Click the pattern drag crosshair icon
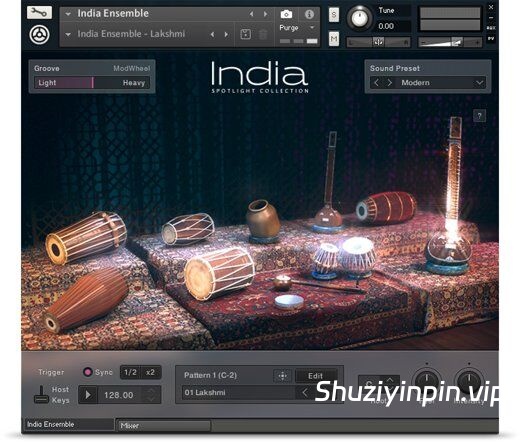This screenshot has width=520, height=442. tap(282, 376)
